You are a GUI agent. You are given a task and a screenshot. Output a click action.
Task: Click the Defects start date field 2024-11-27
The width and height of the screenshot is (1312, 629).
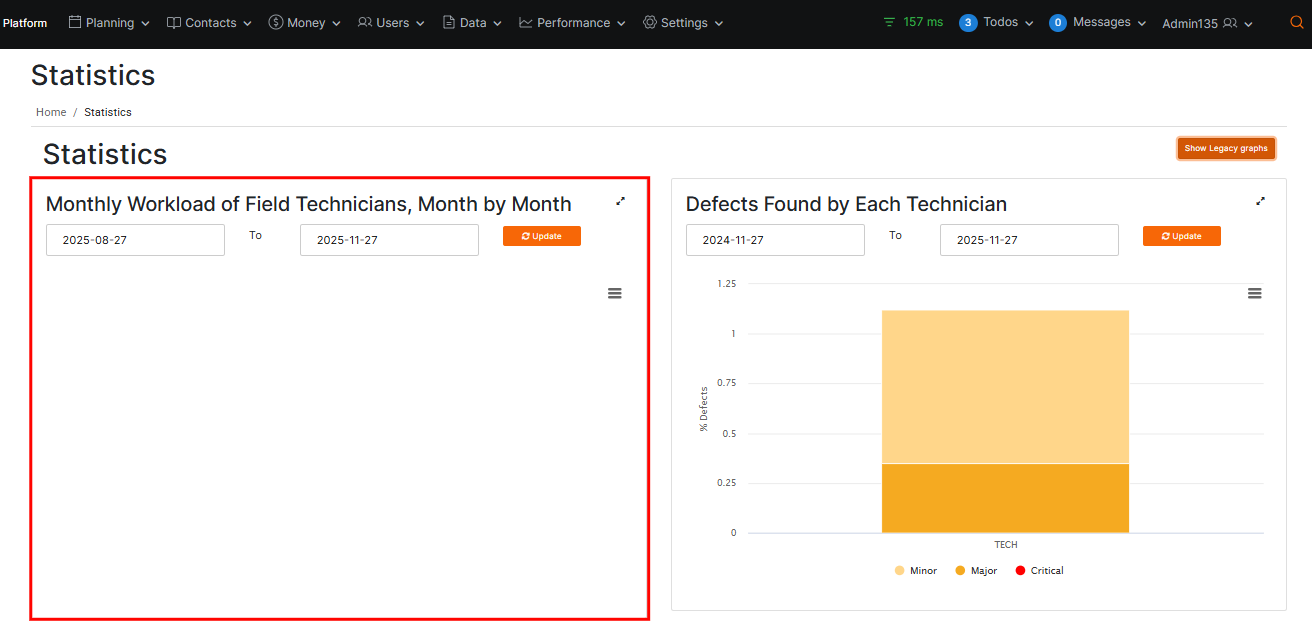pos(775,240)
